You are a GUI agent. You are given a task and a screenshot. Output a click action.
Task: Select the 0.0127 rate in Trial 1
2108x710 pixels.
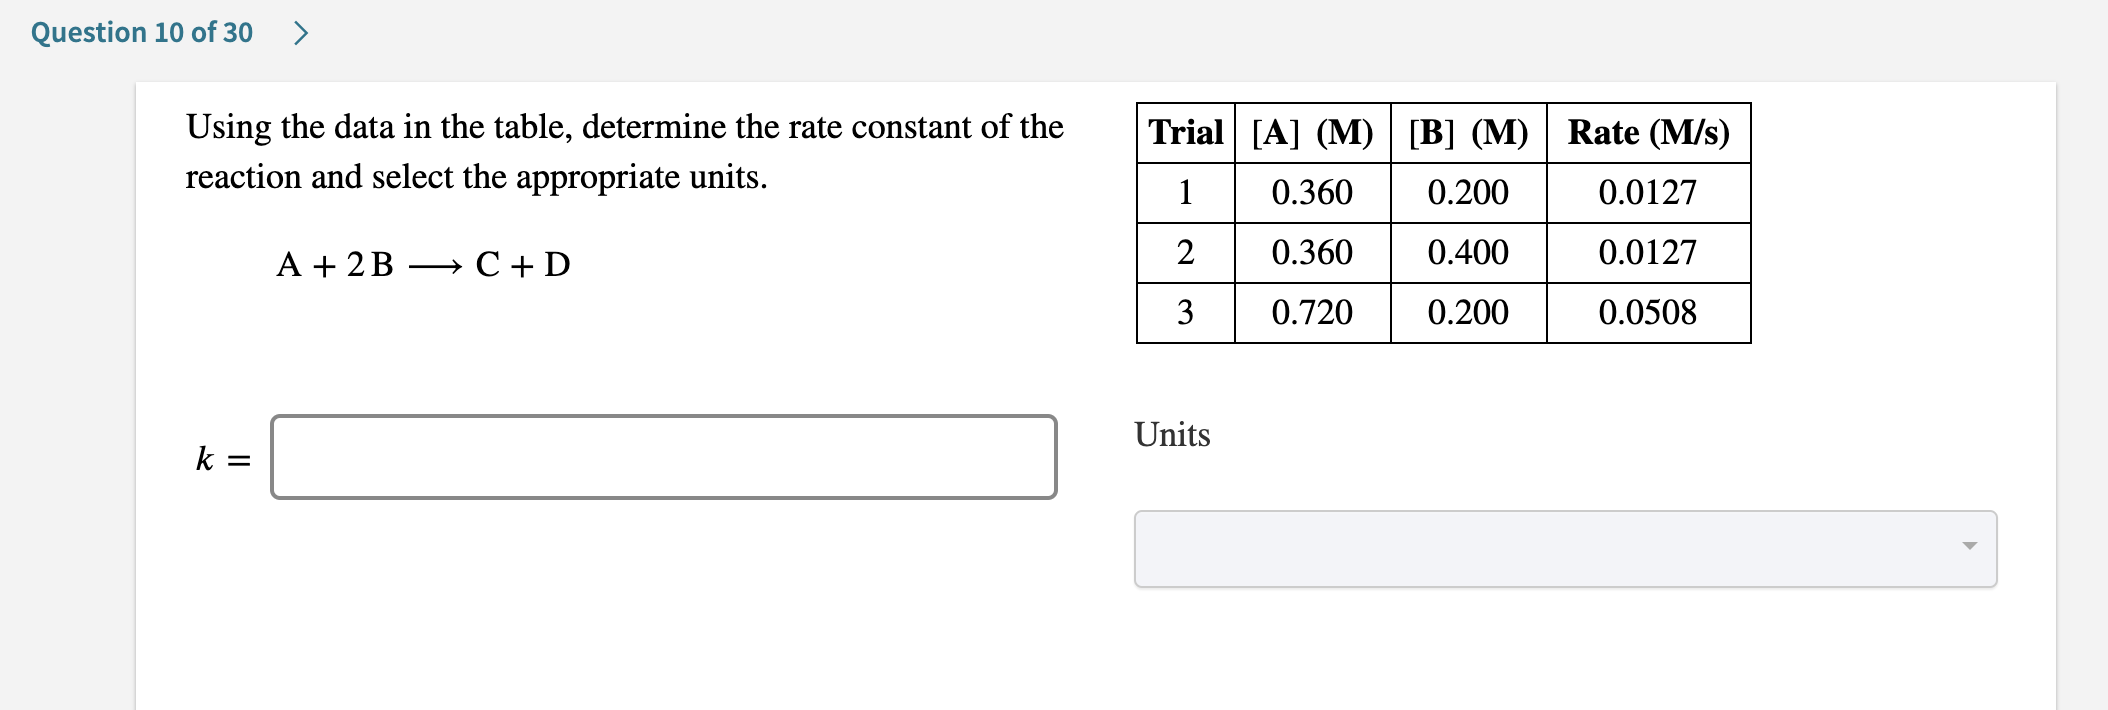pyautogui.click(x=1647, y=192)
